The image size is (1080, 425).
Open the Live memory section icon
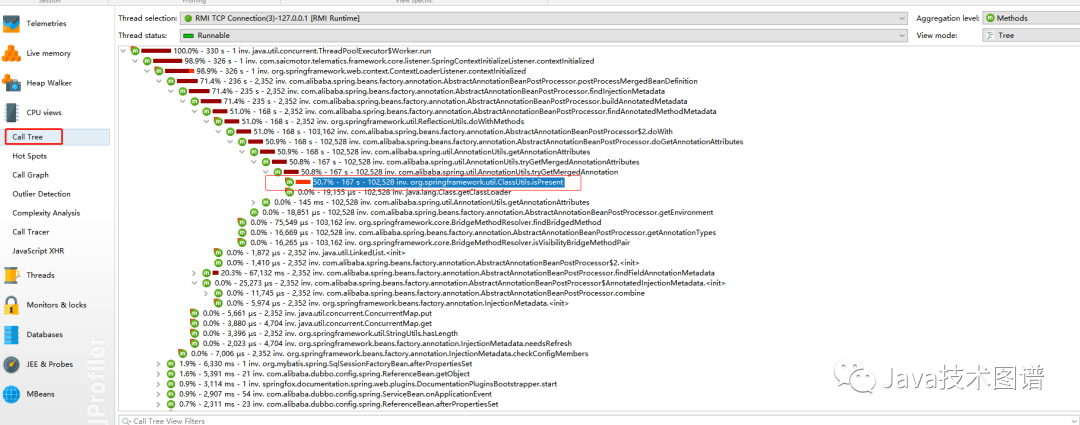[x=12, y=53]
